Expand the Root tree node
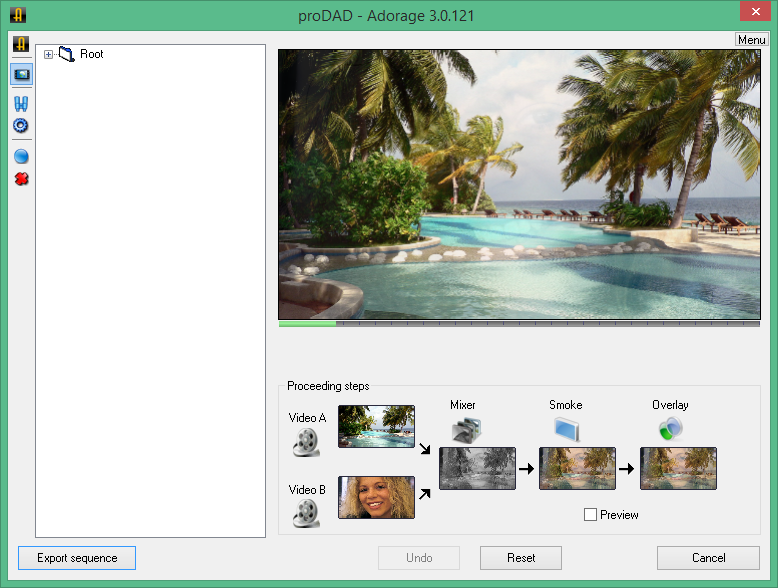 point(49,54)
